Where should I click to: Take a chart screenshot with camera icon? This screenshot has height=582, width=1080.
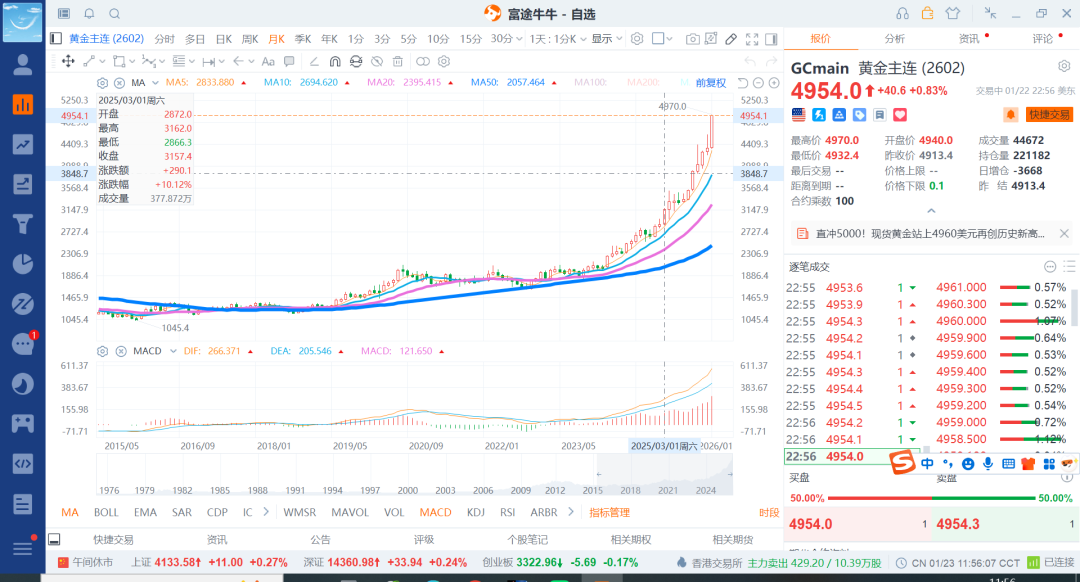(692, 39)
